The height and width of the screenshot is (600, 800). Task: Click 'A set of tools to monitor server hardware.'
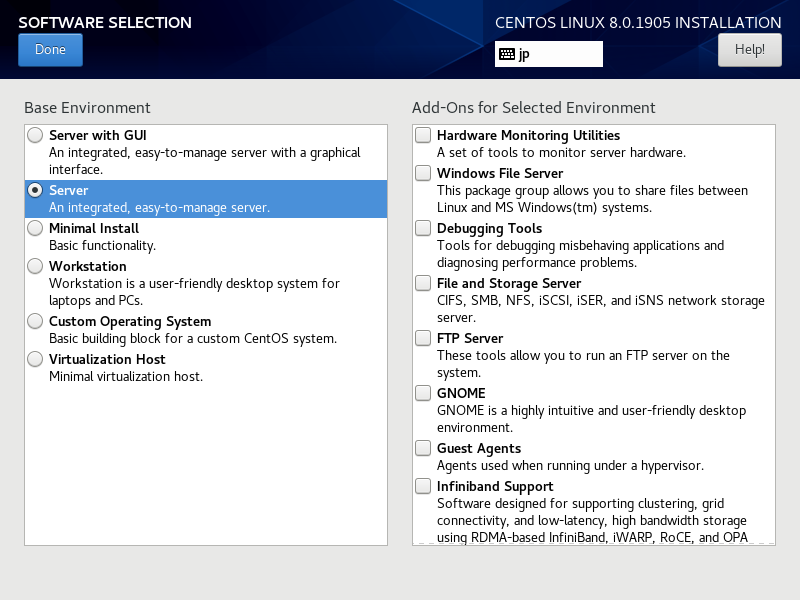pos(561,153)
